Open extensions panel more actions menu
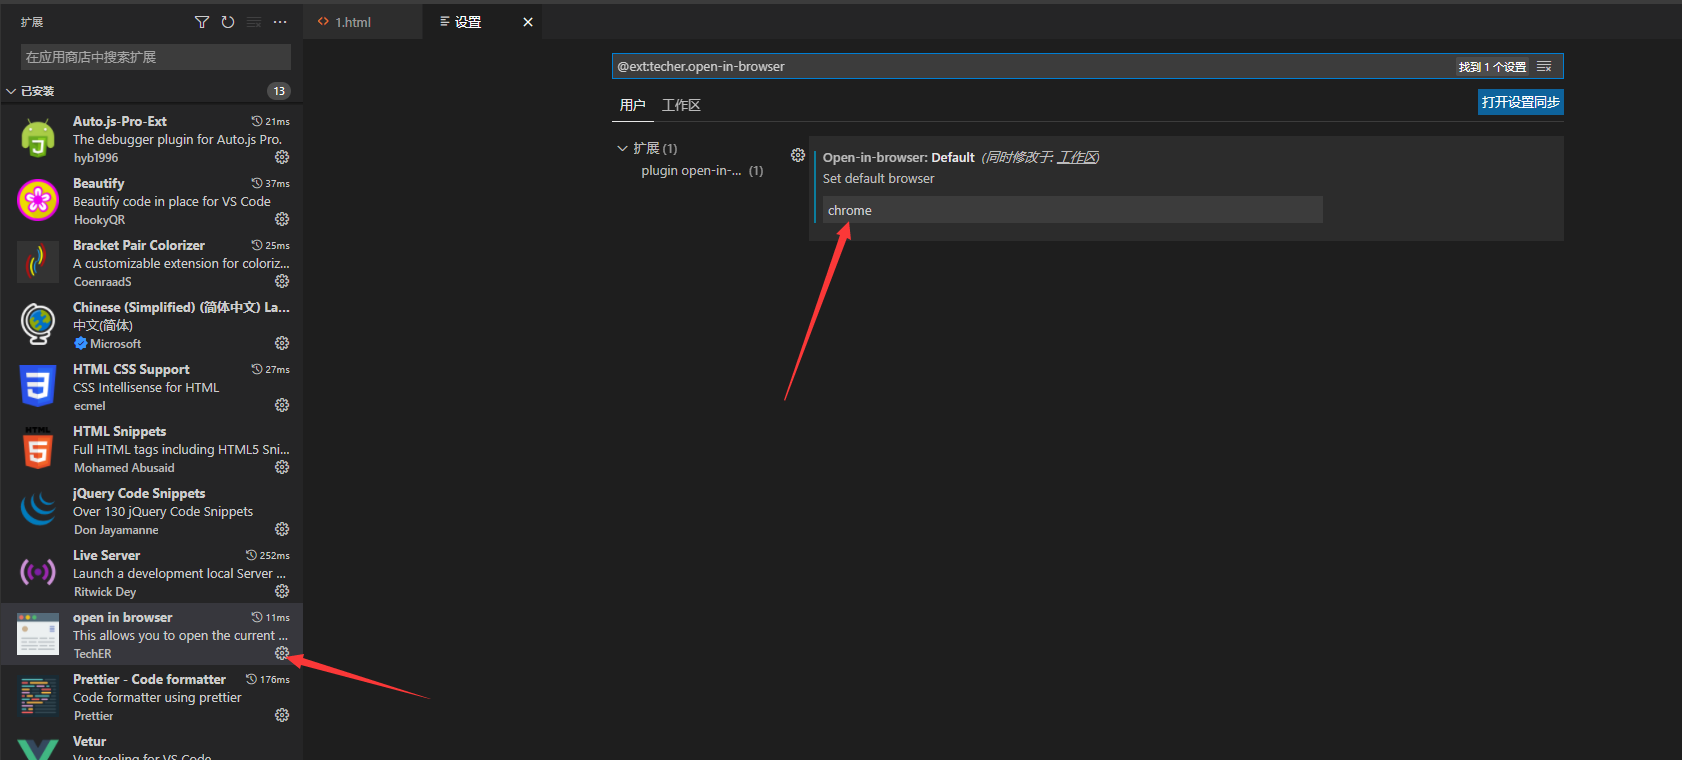This screenshot has height=760, width=1682. 280,22
